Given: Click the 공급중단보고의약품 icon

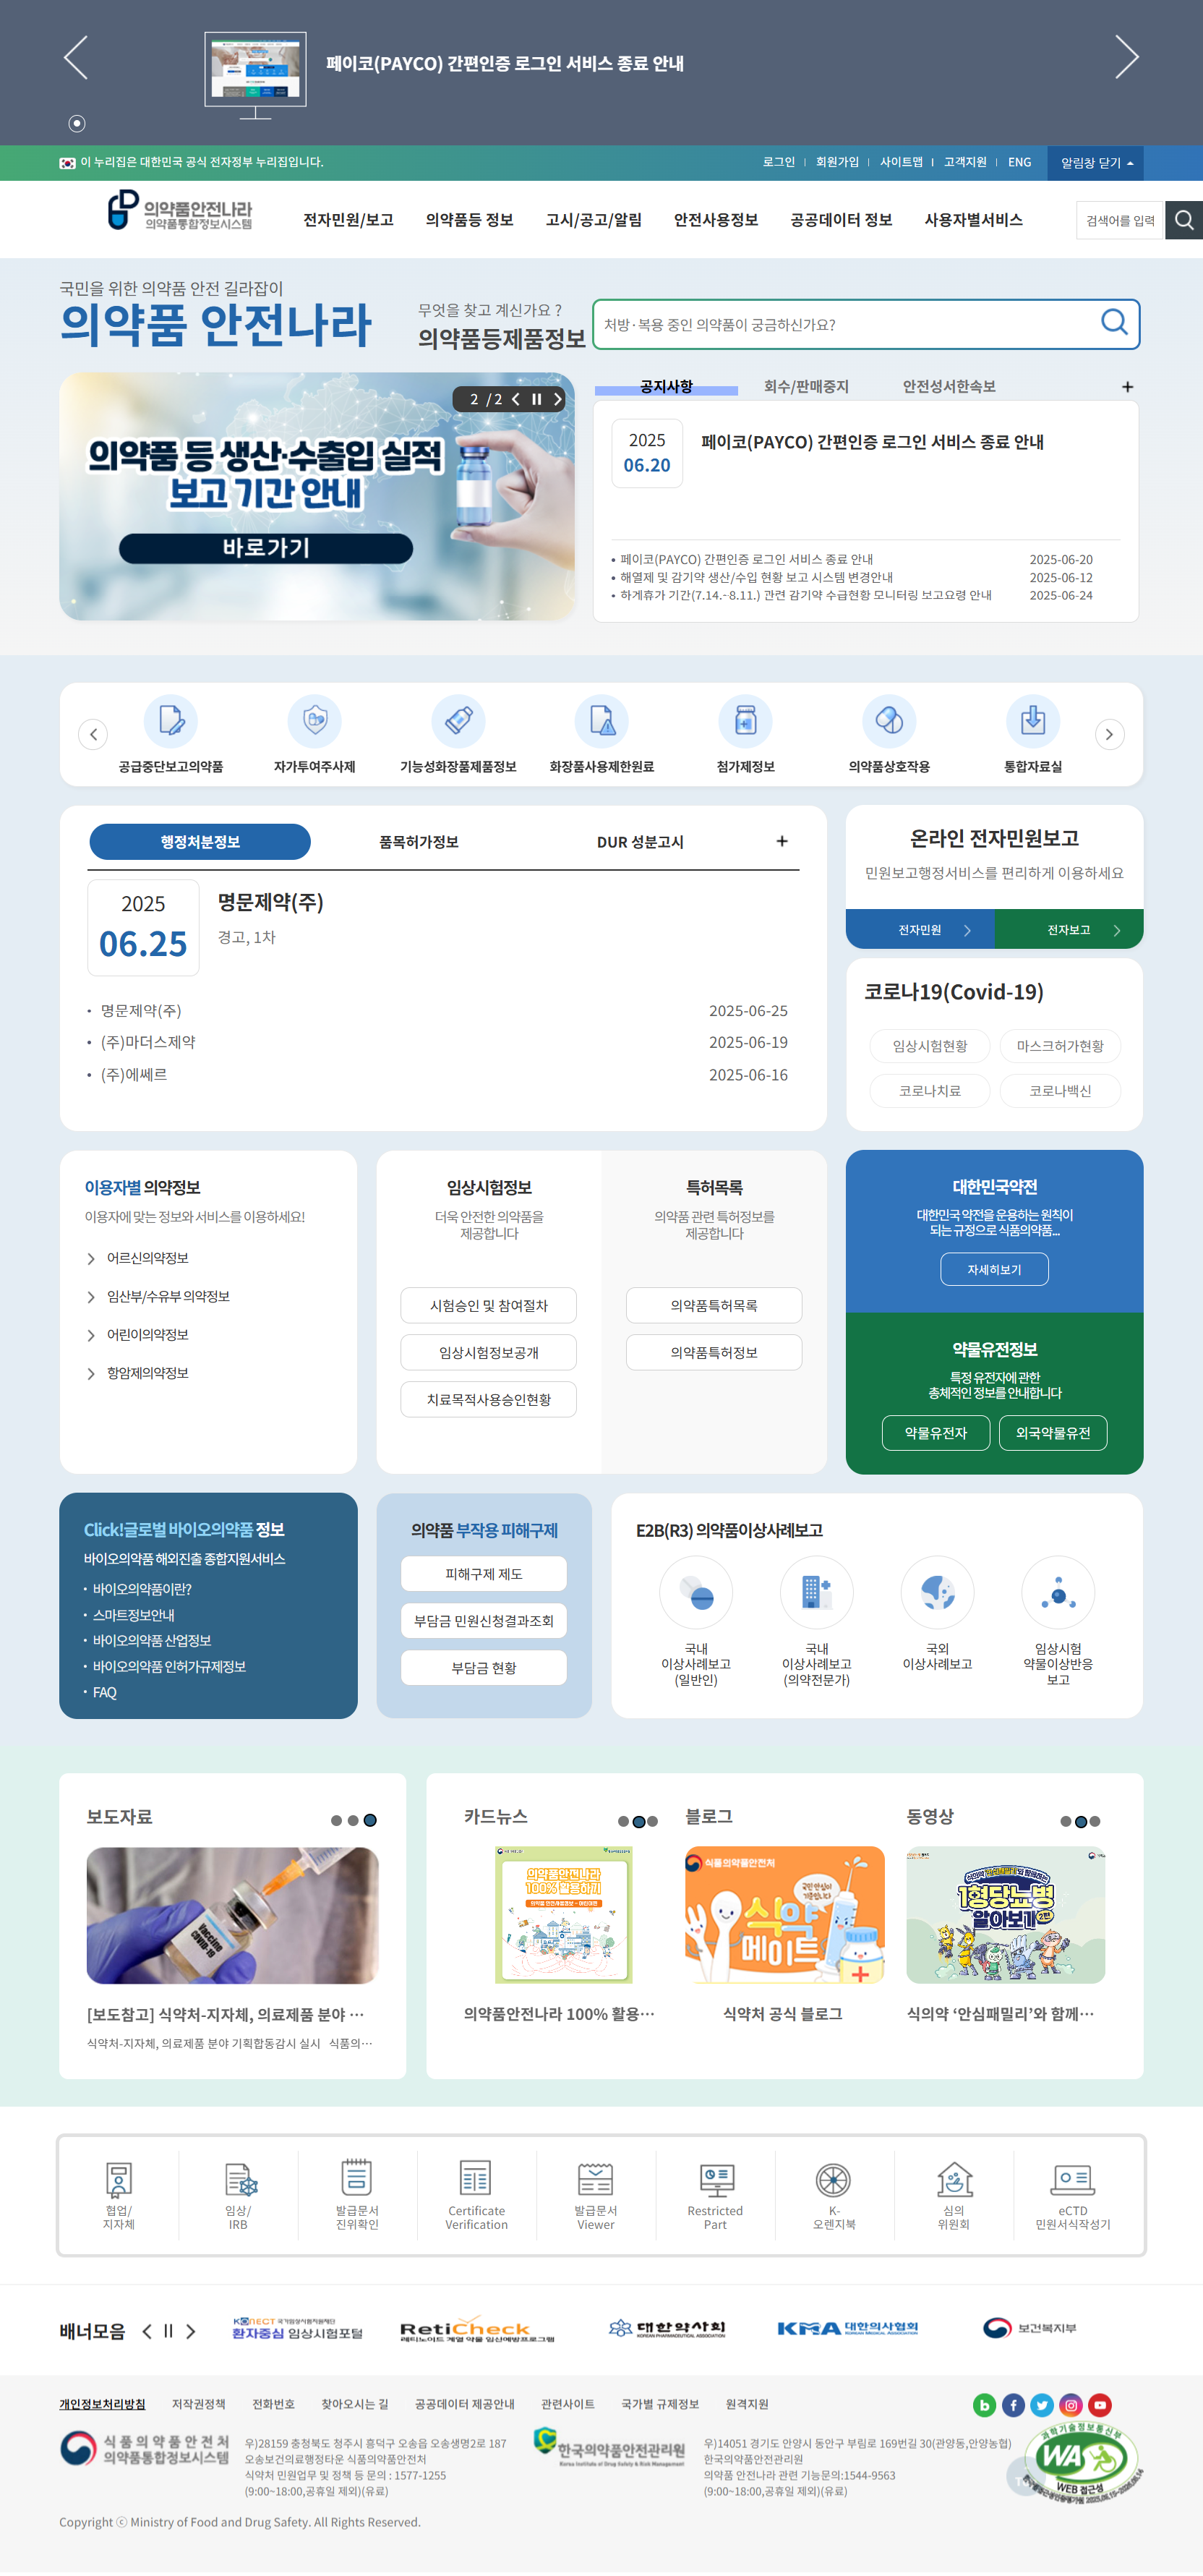Looking at the screenshot, I should (170, 721).
